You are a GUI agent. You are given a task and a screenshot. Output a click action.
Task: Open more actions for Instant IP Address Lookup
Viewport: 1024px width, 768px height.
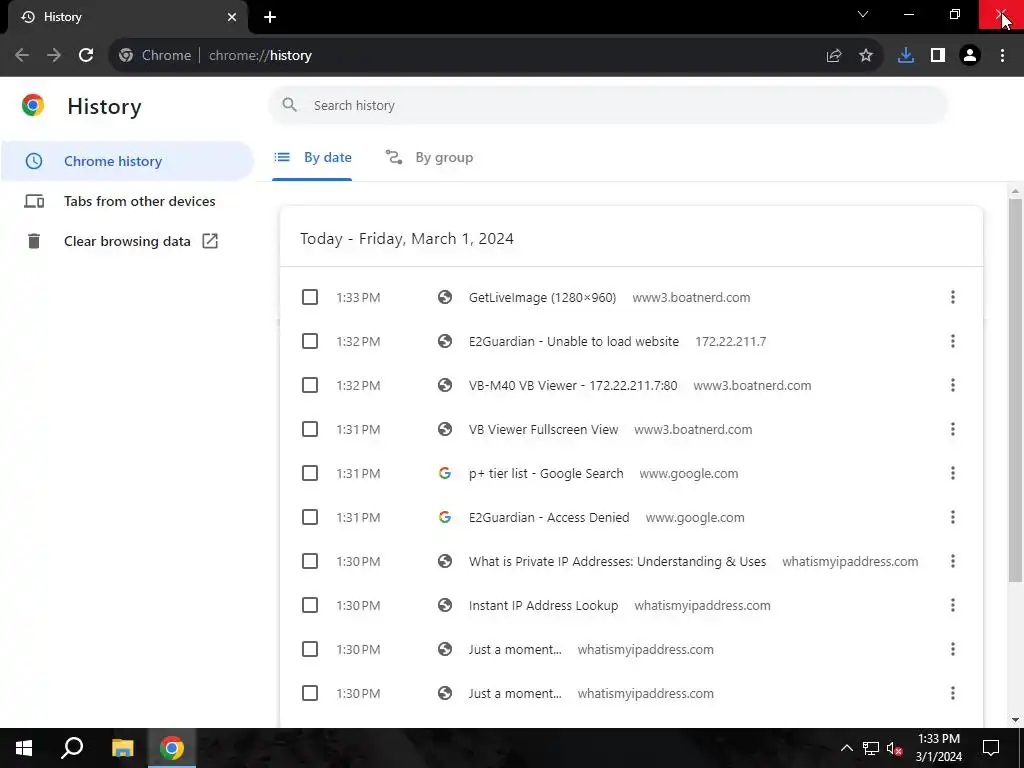[x=953, y=605]
